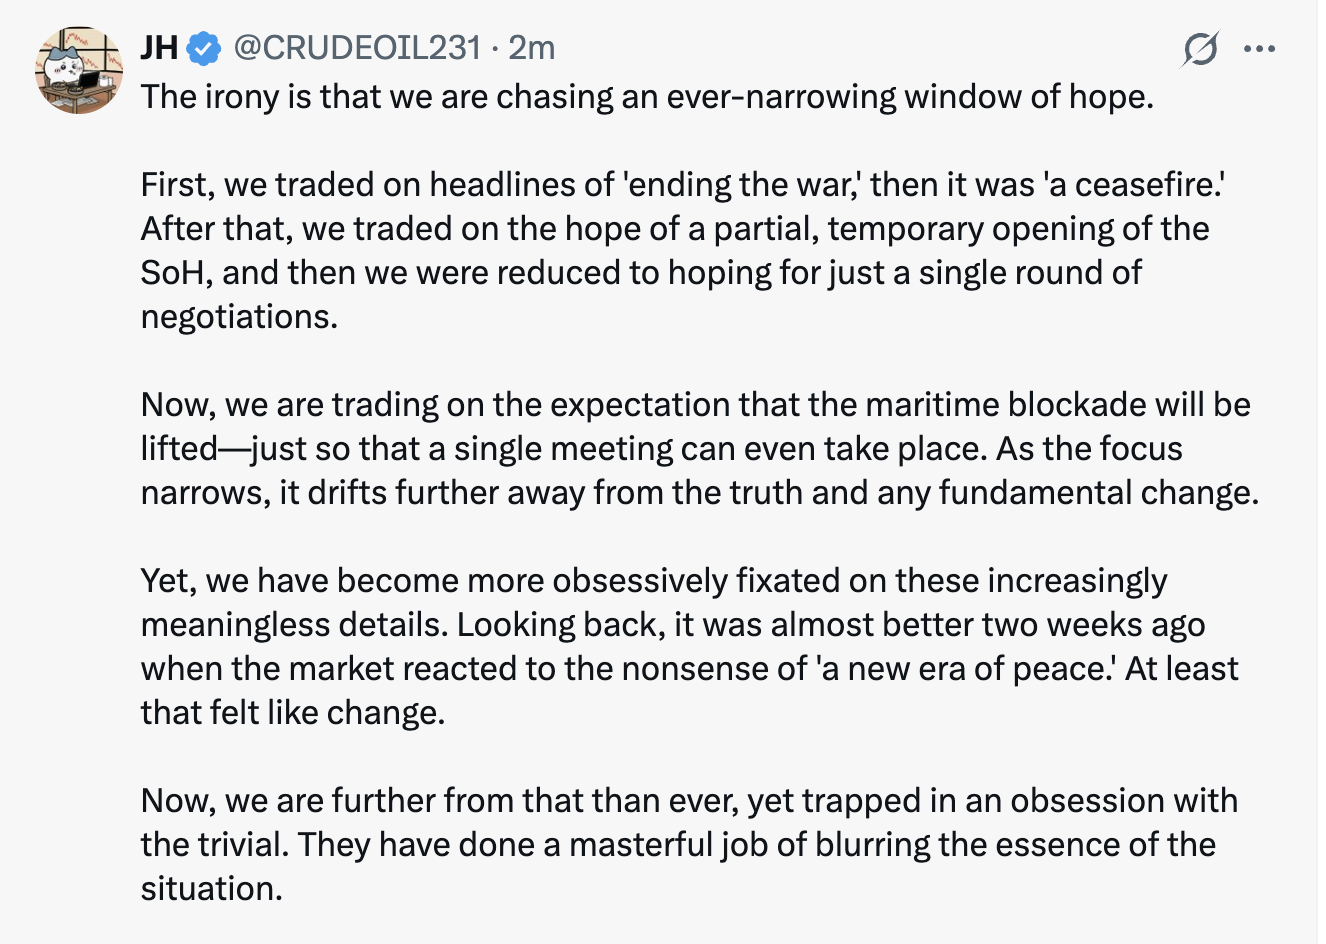Click the 2m post timestamp
The width and height of the screenshot is (1326, 944).
coord(531,47)
